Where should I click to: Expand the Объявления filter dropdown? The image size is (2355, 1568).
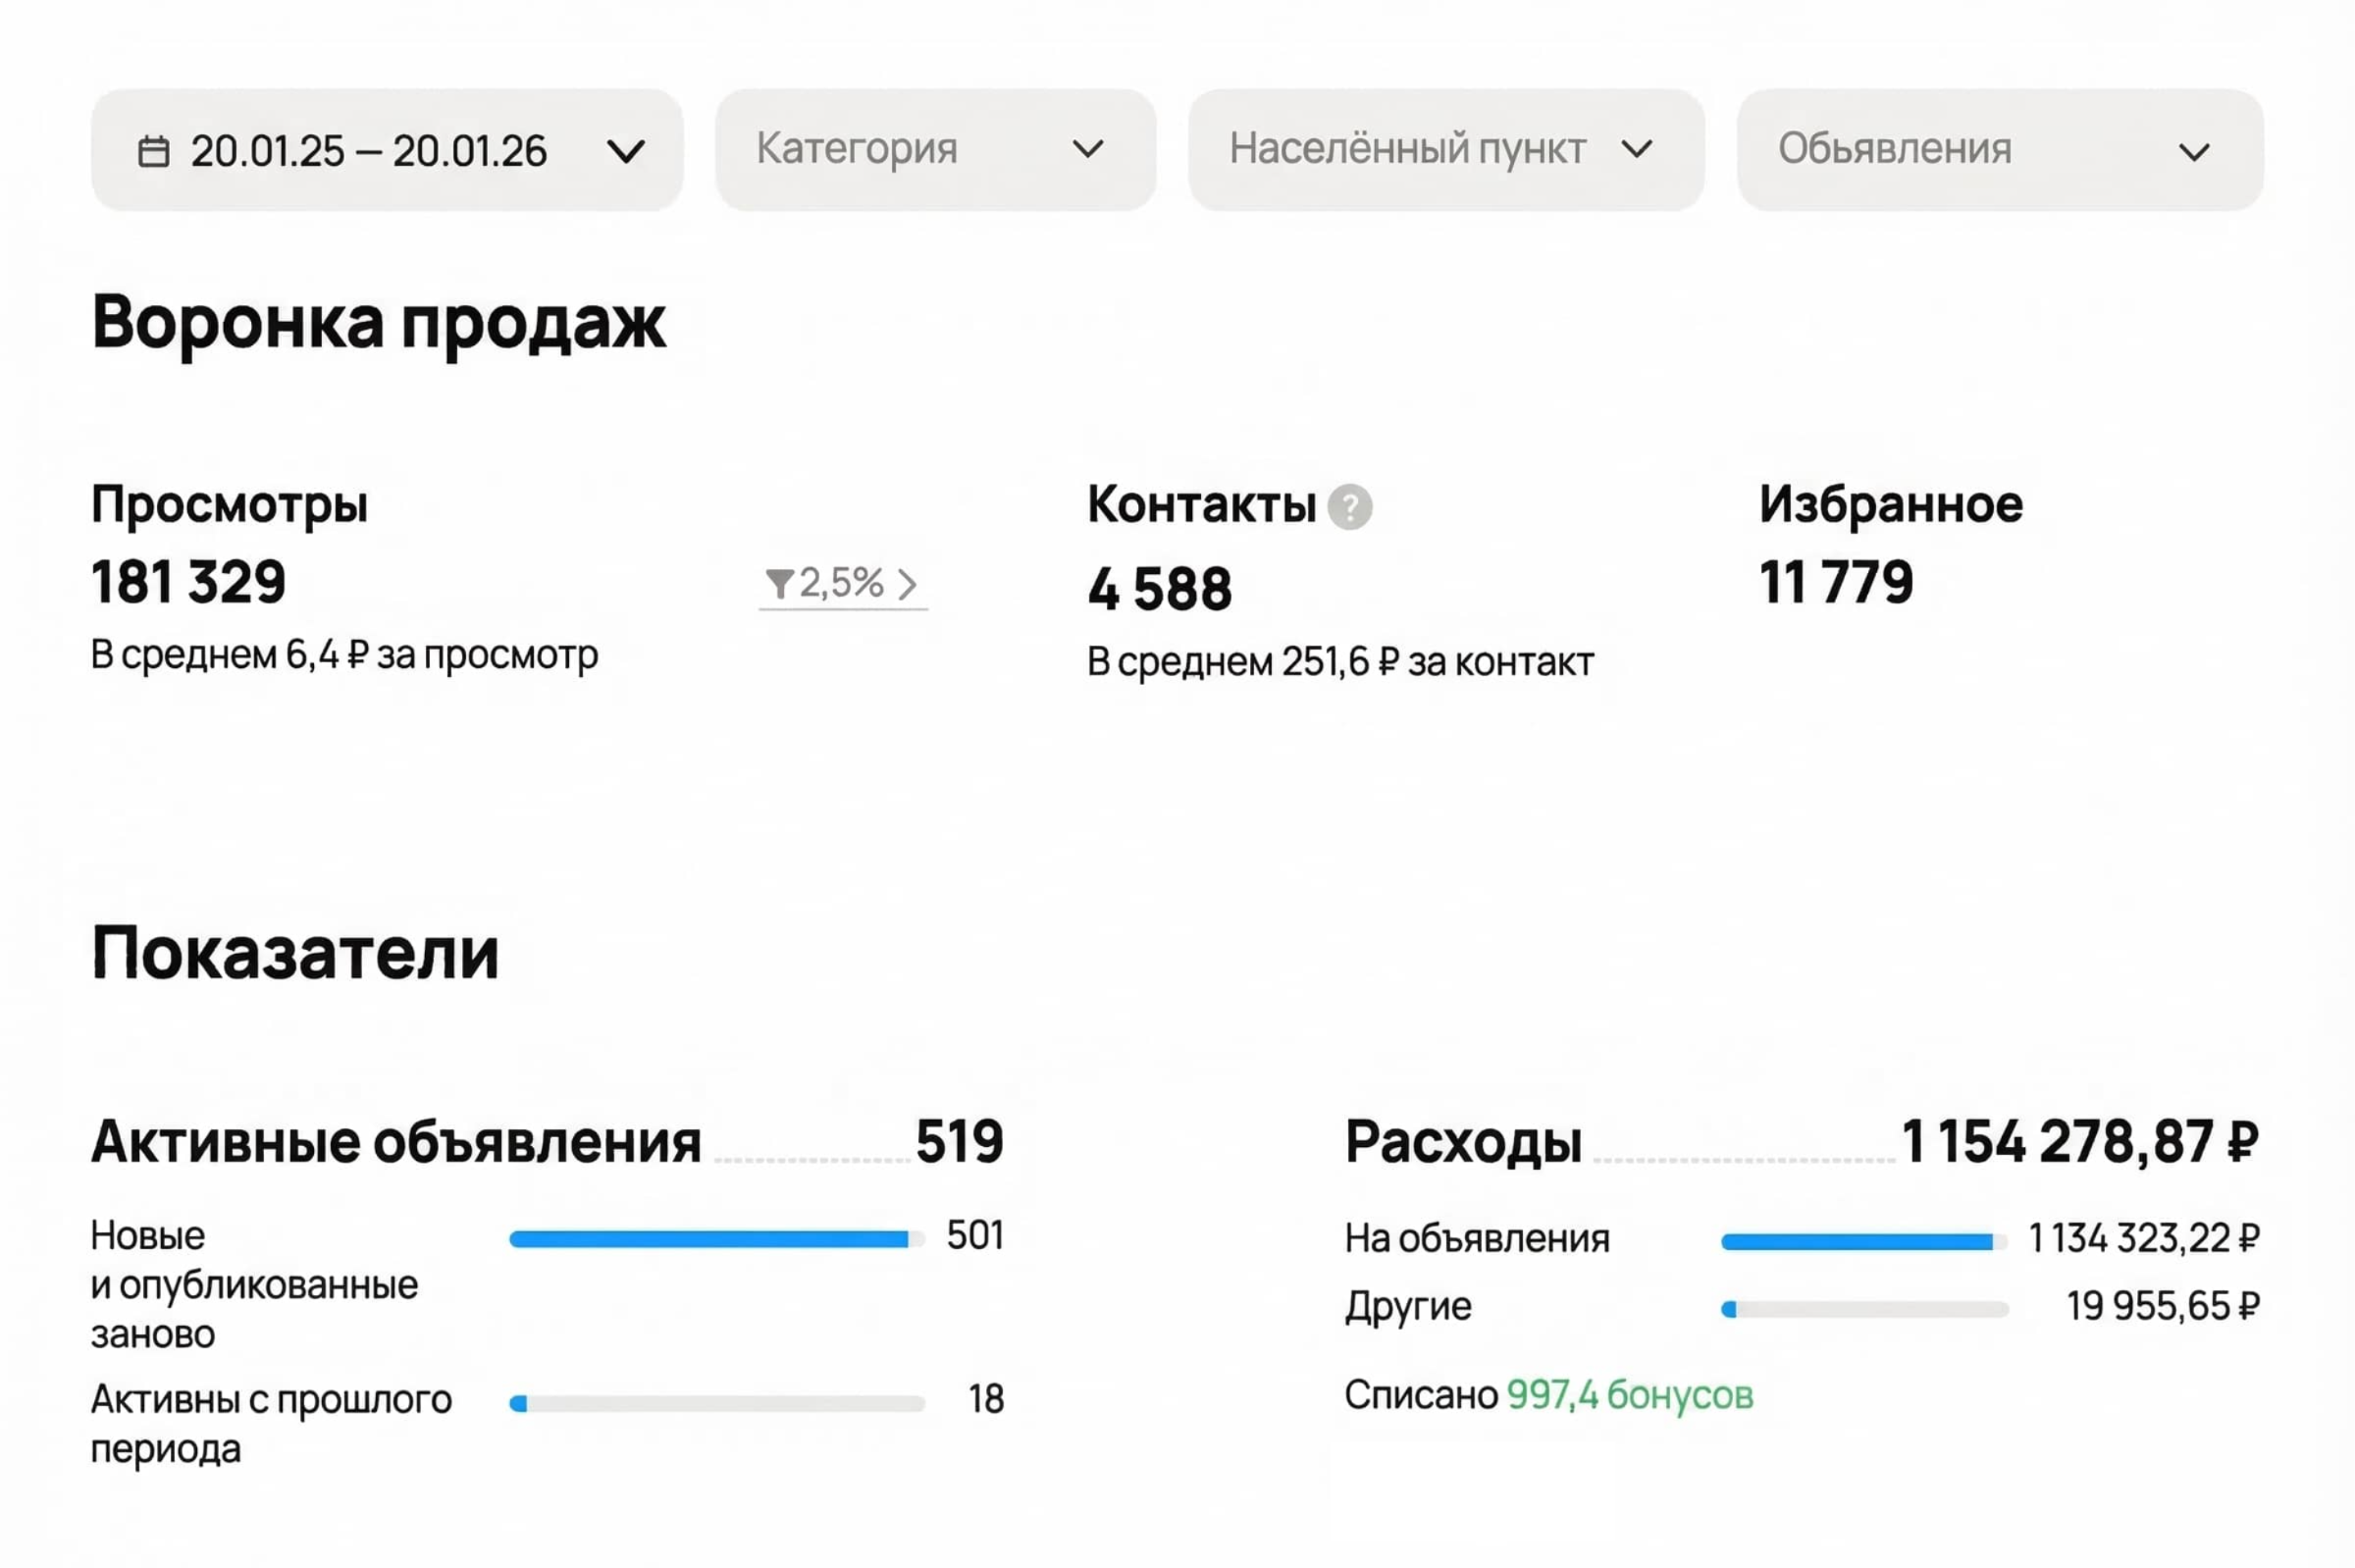point(1999,150)
